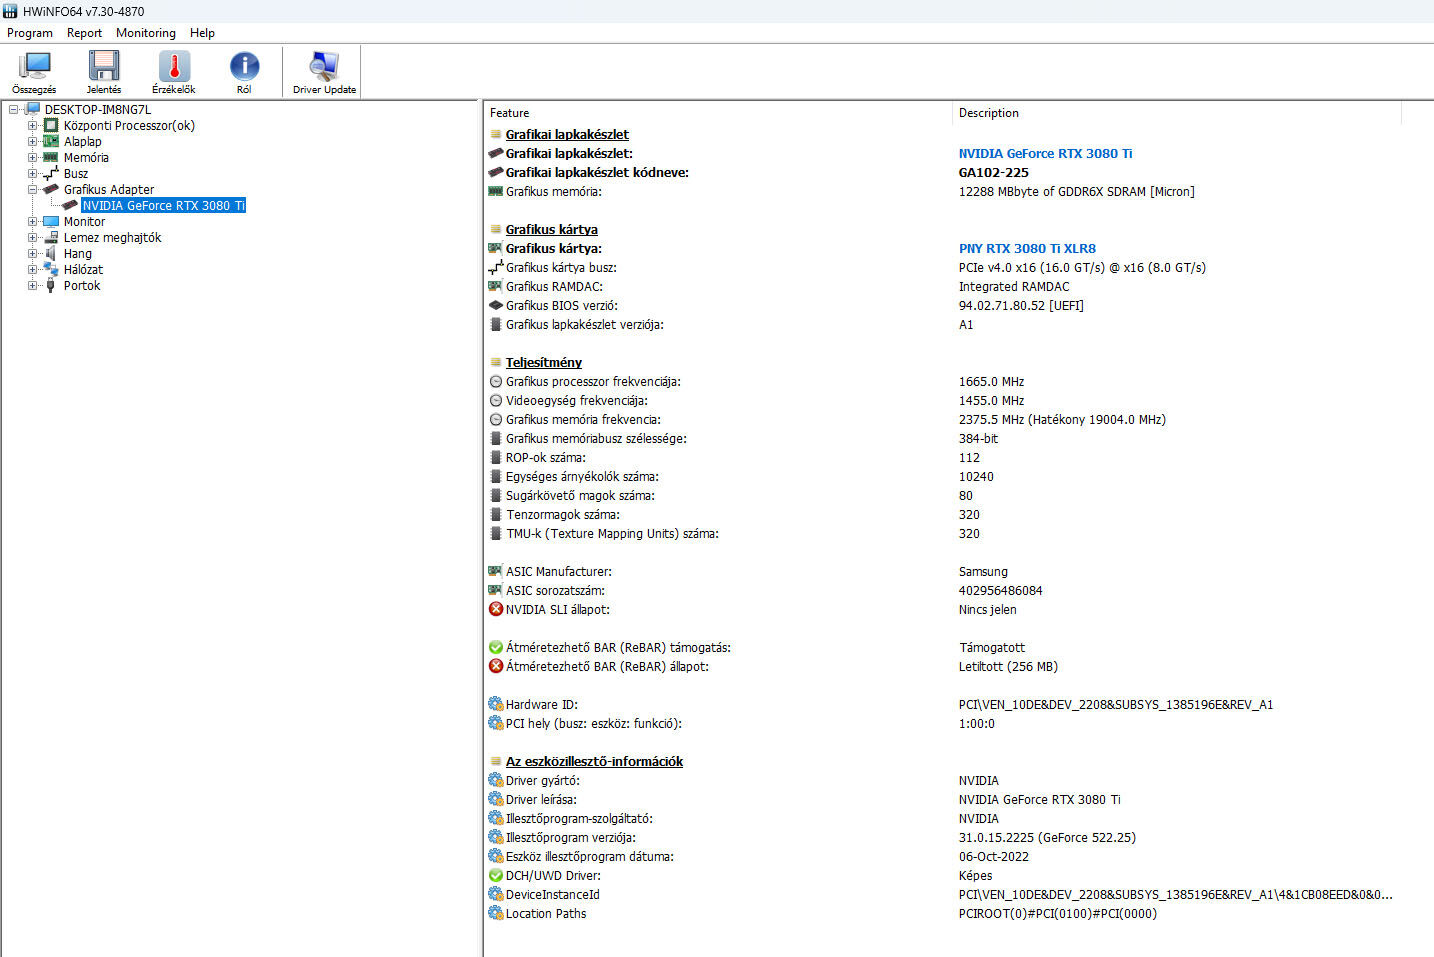Expand the Alaplap tree node
Screen dimensions: 1434x957
(32, 142)
